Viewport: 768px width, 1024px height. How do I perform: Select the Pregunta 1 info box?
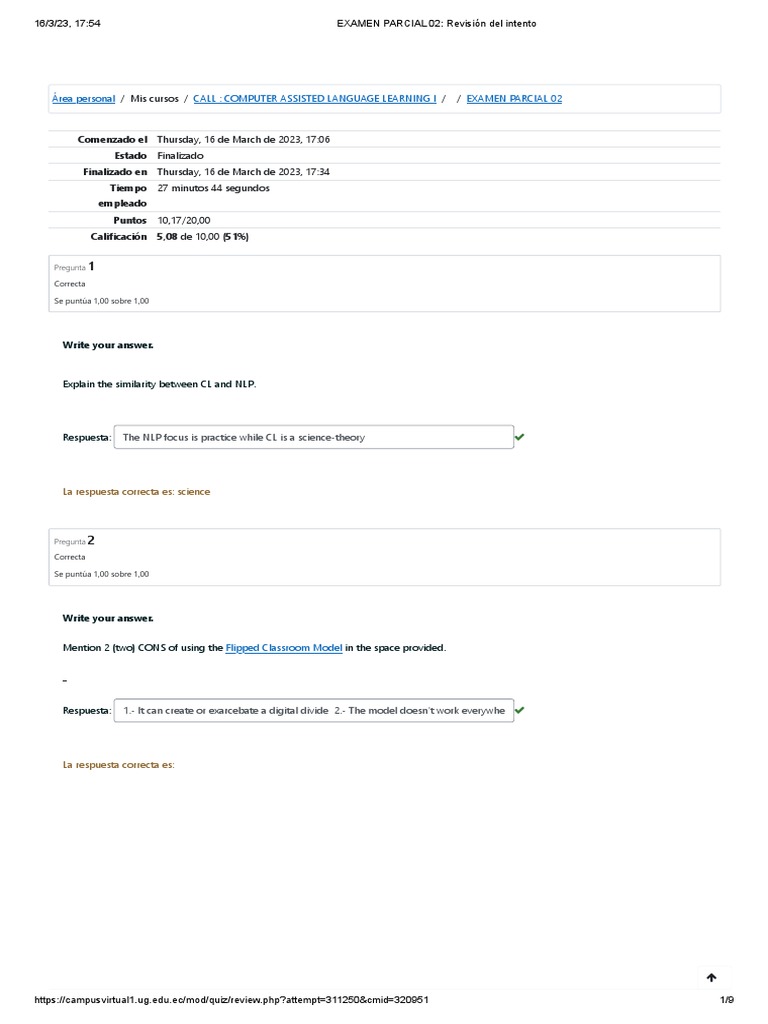(x=384, y=283)
